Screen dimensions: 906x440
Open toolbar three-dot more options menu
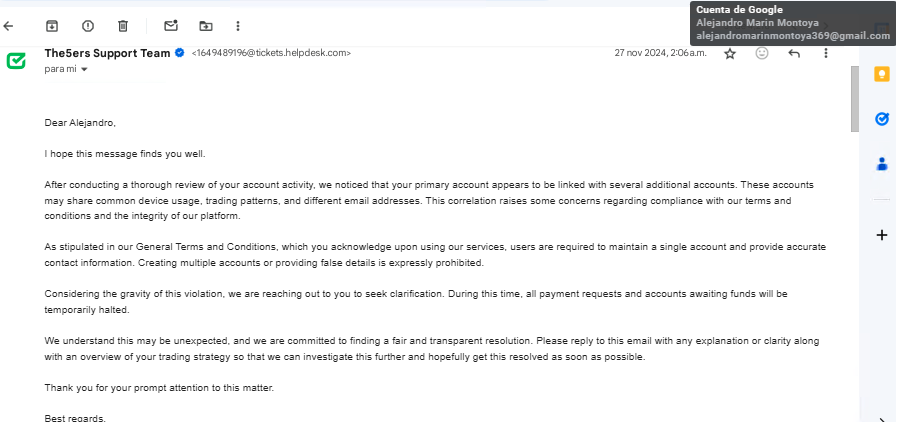(x=237, y=25)
